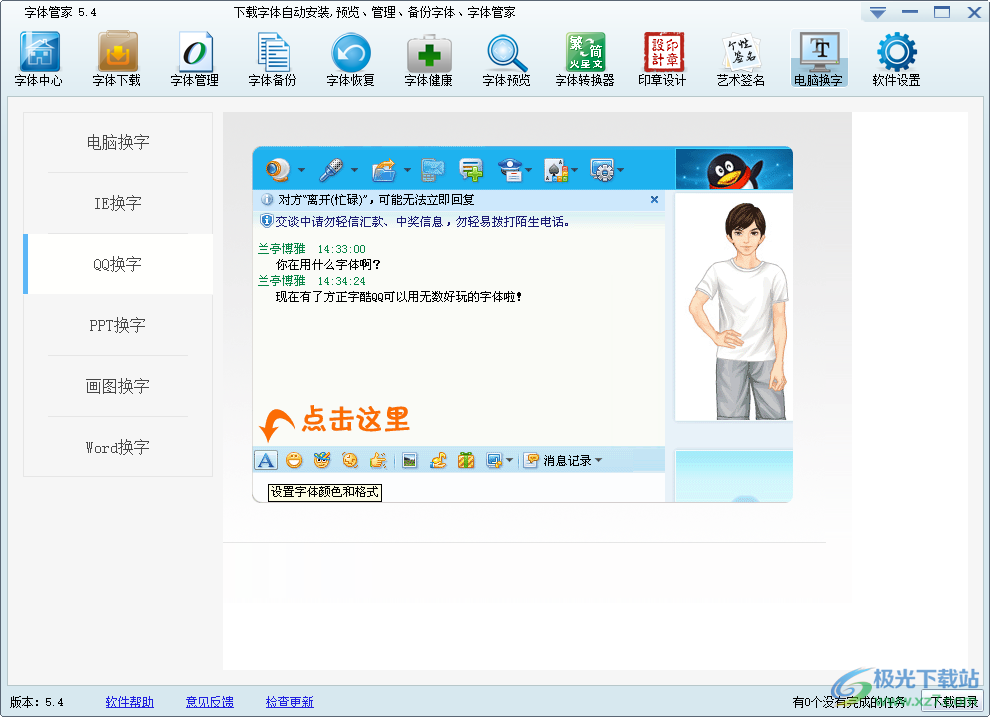Switch to 电脑换字 sidebar tab
990x717 pixels.
click(x=118, y=143)
